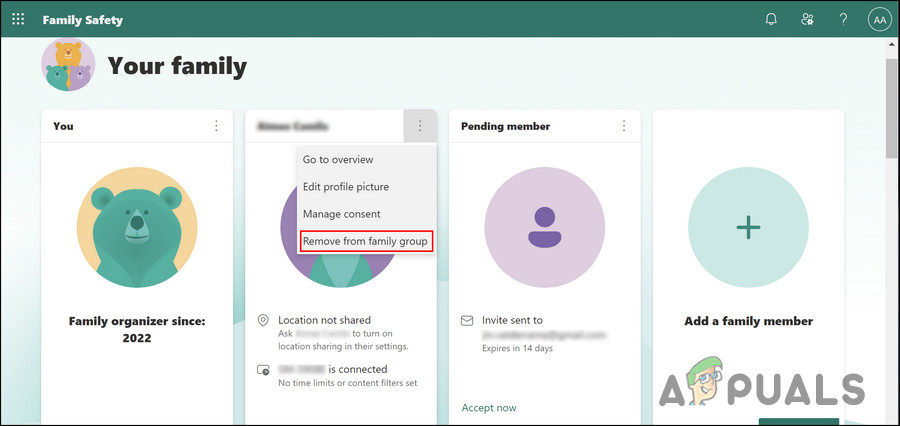The height and width of the screenshot is (426, 900).
Task: Click the invite envelope icon
Action: pos(467,320)
